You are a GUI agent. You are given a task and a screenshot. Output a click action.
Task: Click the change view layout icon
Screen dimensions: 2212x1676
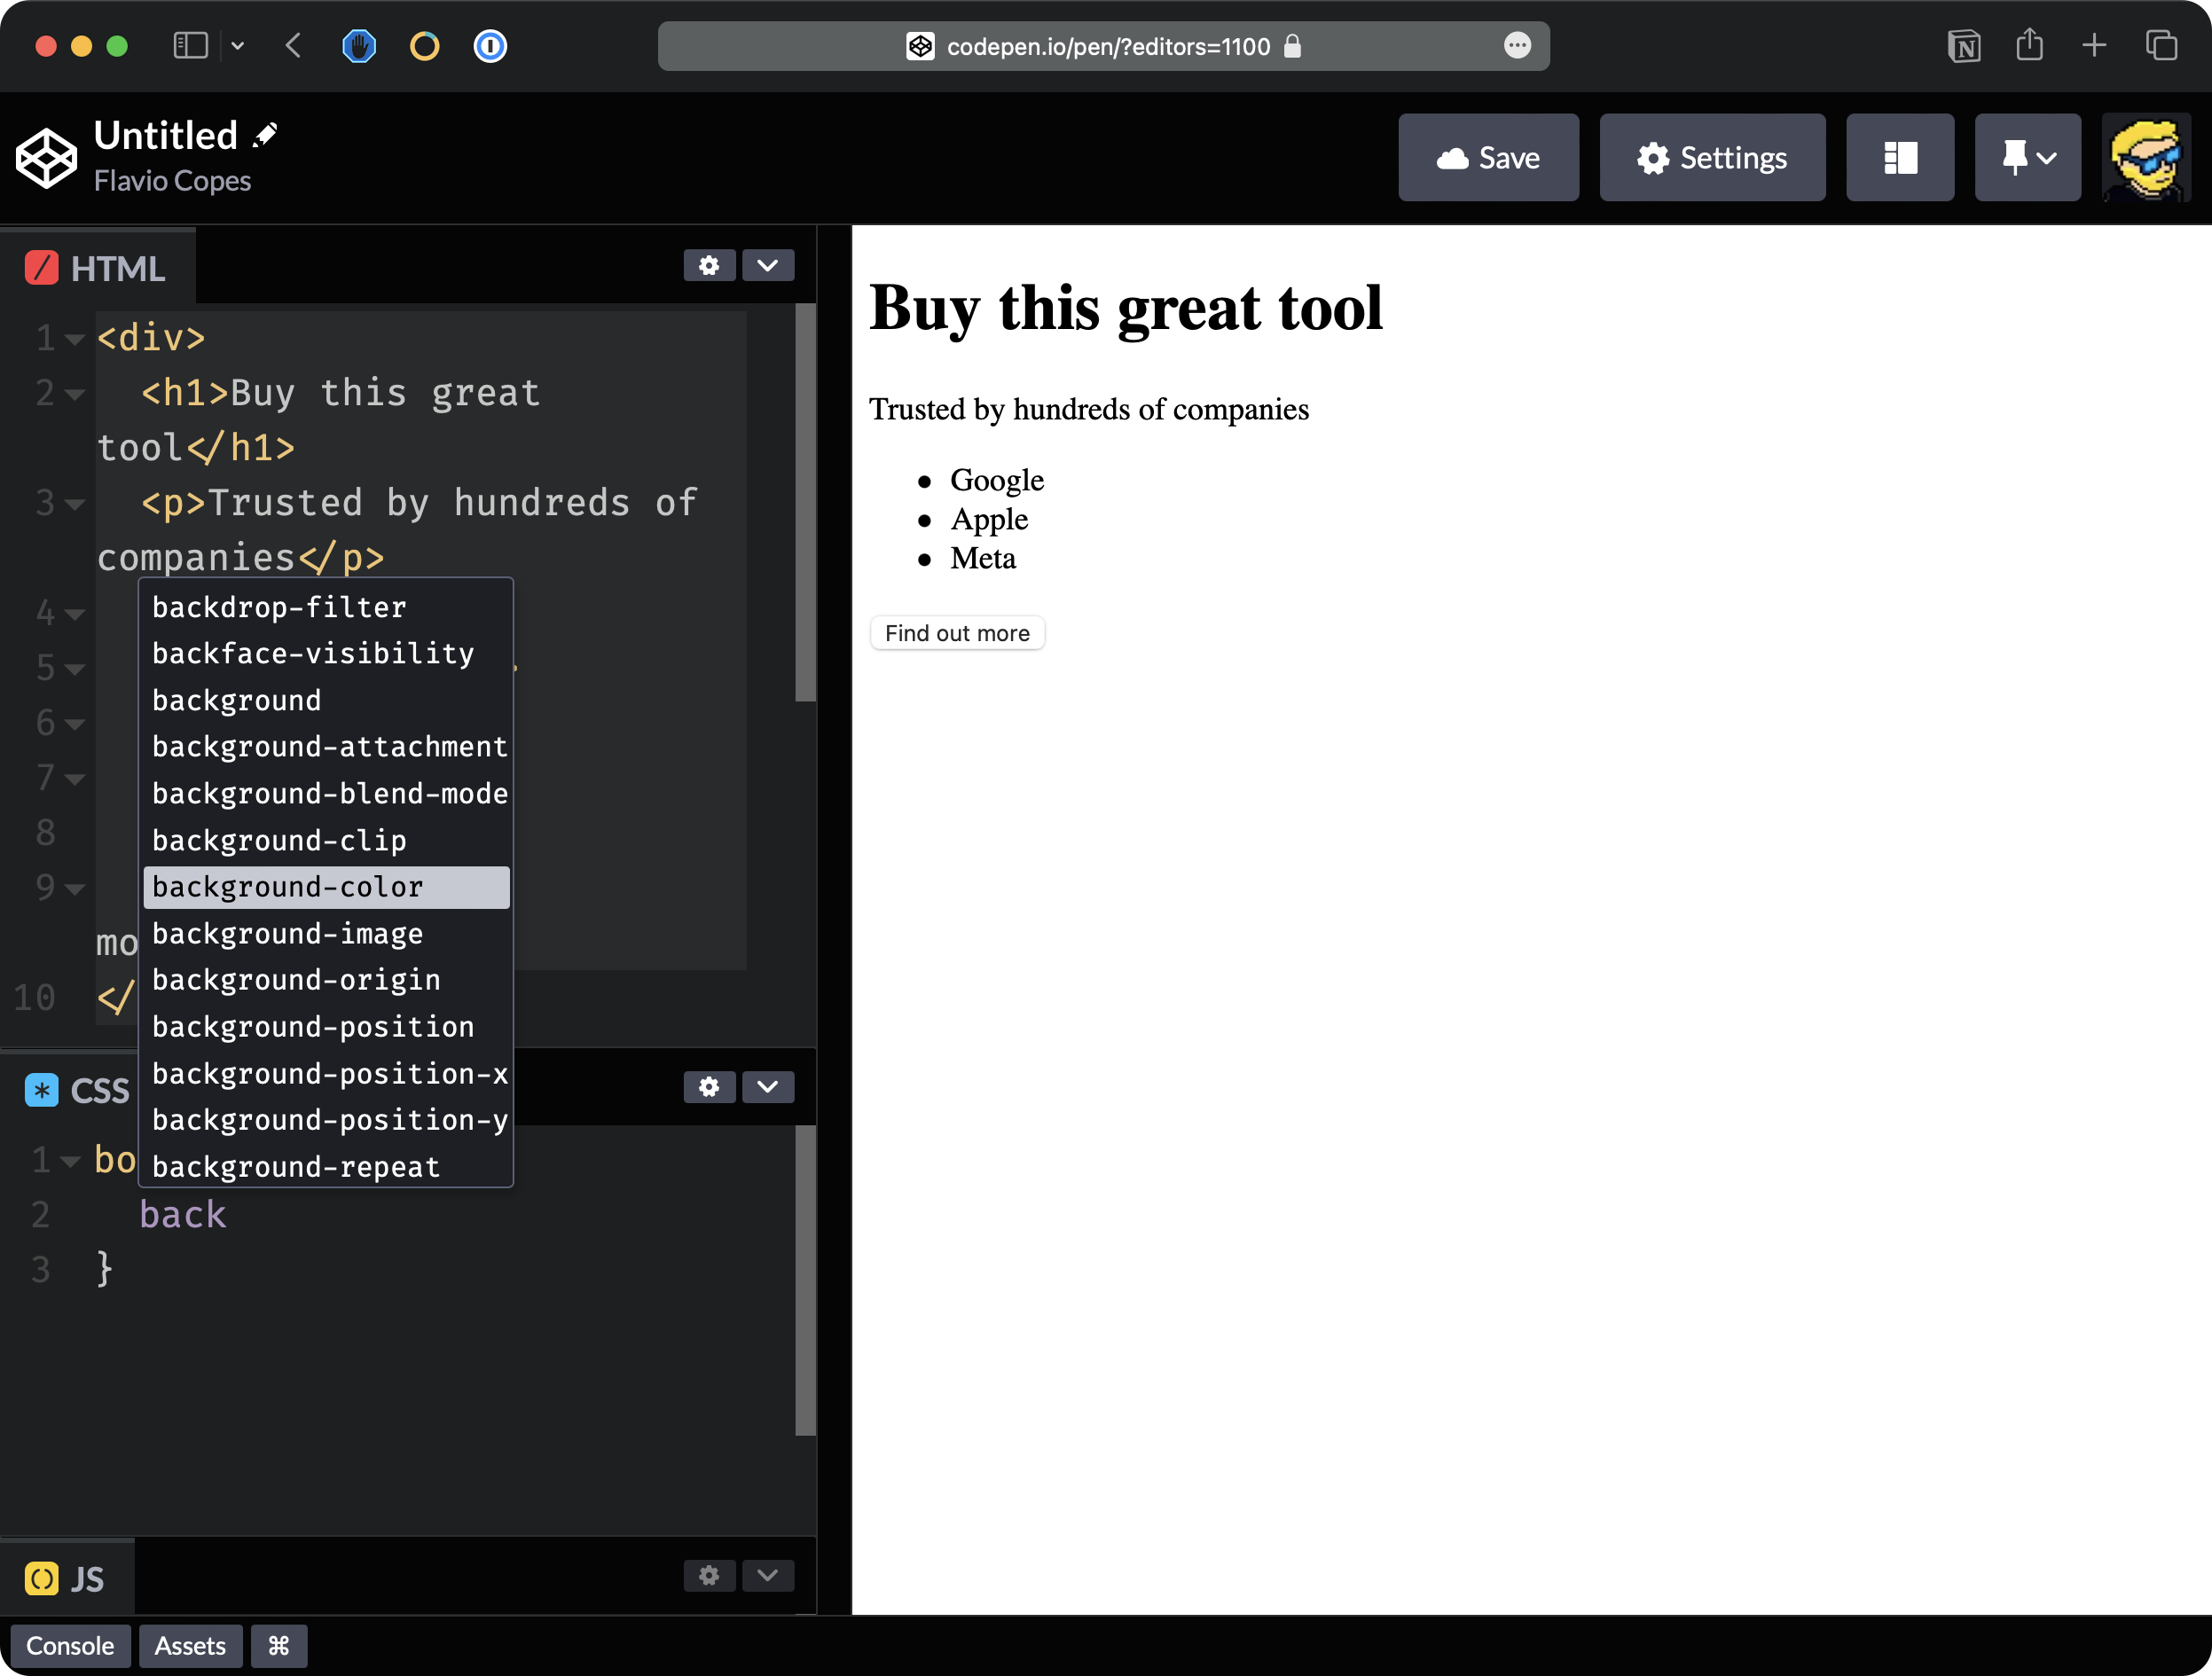coord(1899,158)
